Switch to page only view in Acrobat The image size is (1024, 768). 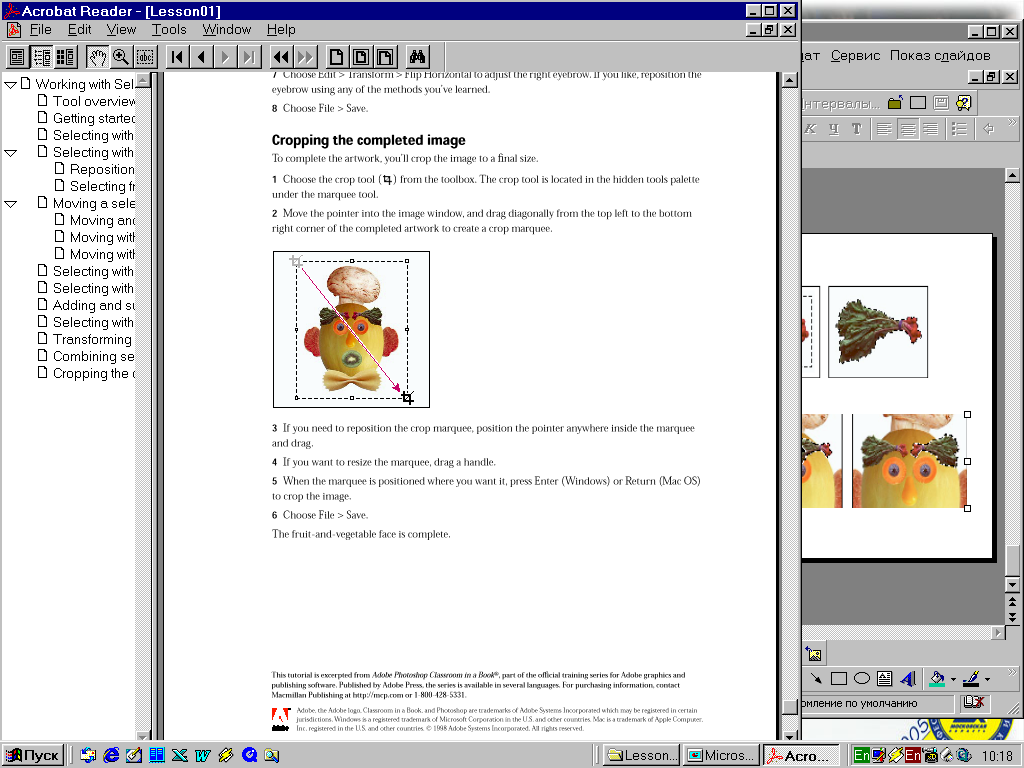click(x=17, y=57)
